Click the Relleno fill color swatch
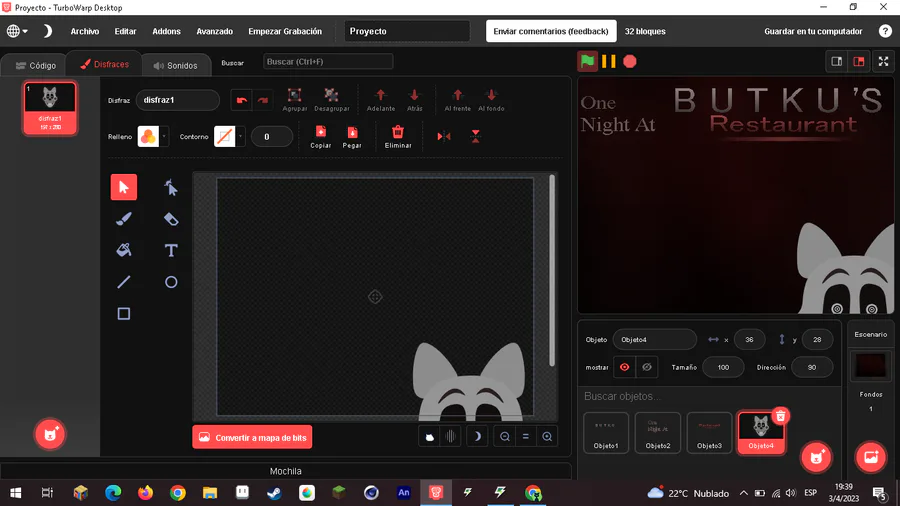 click(148, 137)
